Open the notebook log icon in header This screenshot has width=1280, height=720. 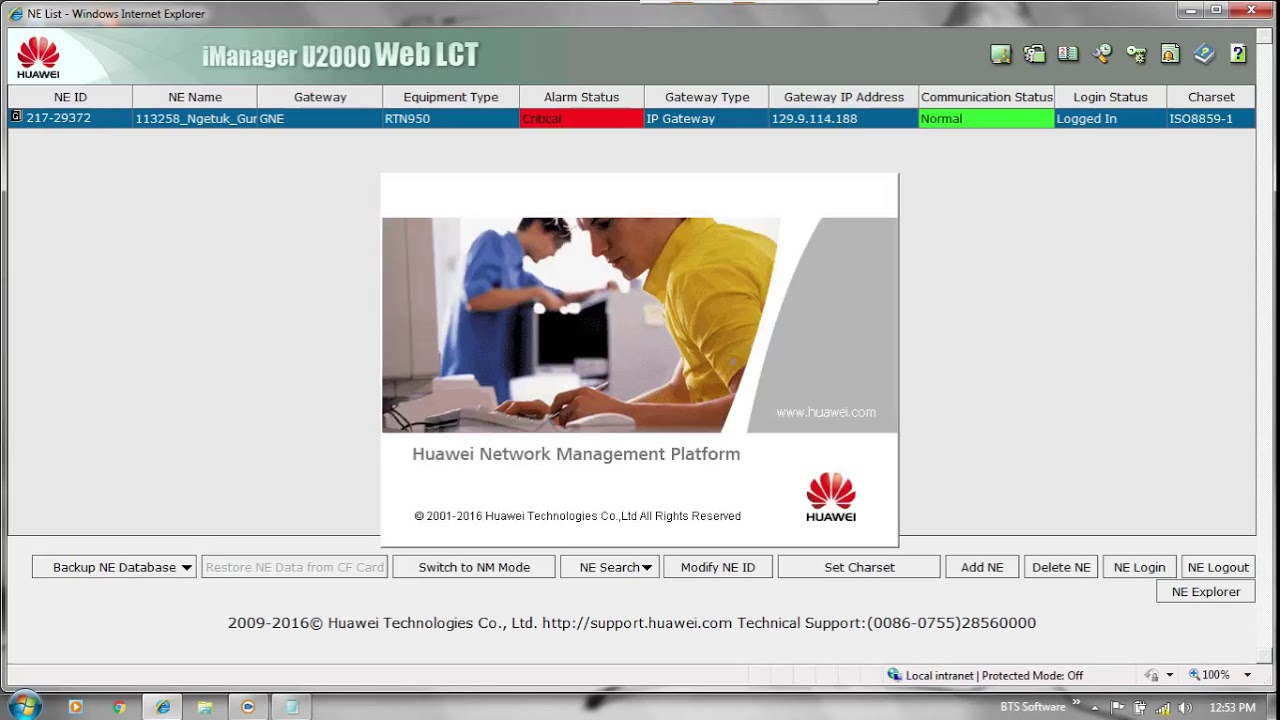click(x=1068, y=54)
